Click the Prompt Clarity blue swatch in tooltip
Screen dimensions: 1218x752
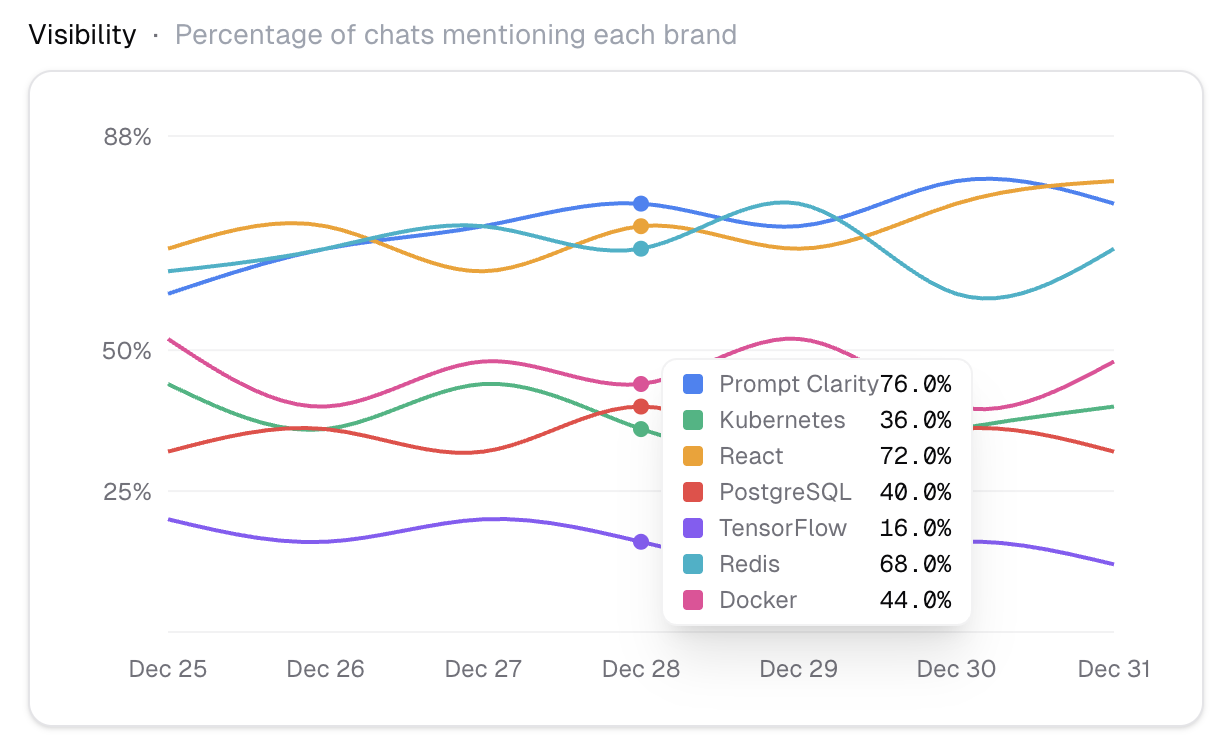click(x=693, y=384)
